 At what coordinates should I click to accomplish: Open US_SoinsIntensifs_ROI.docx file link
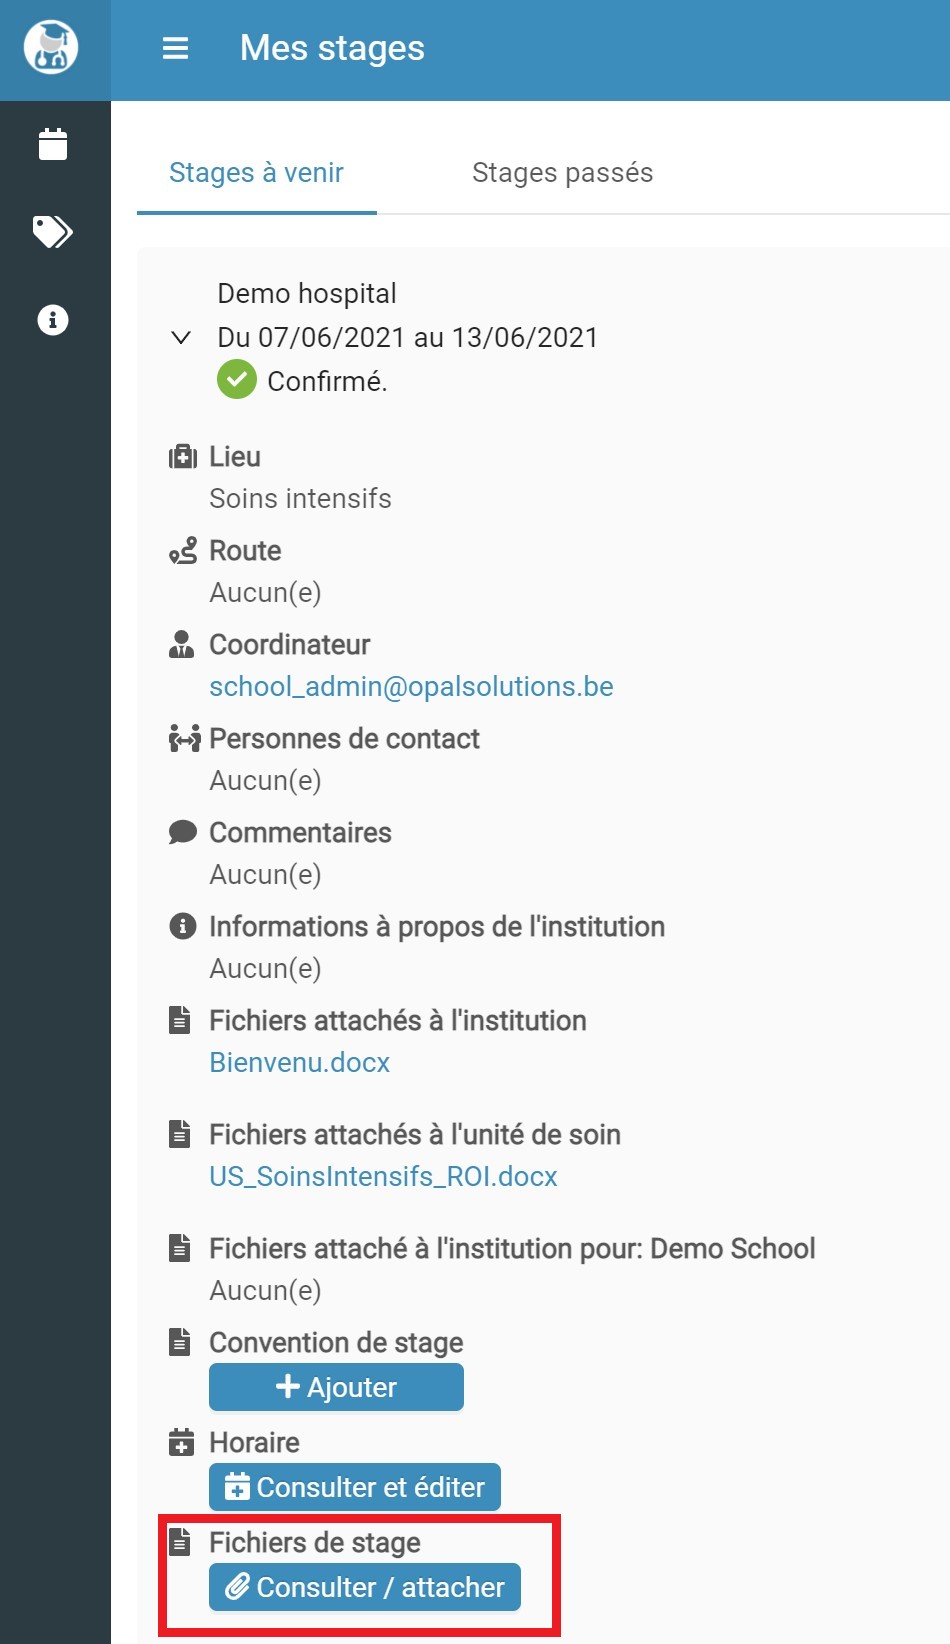pos(383,1176)
